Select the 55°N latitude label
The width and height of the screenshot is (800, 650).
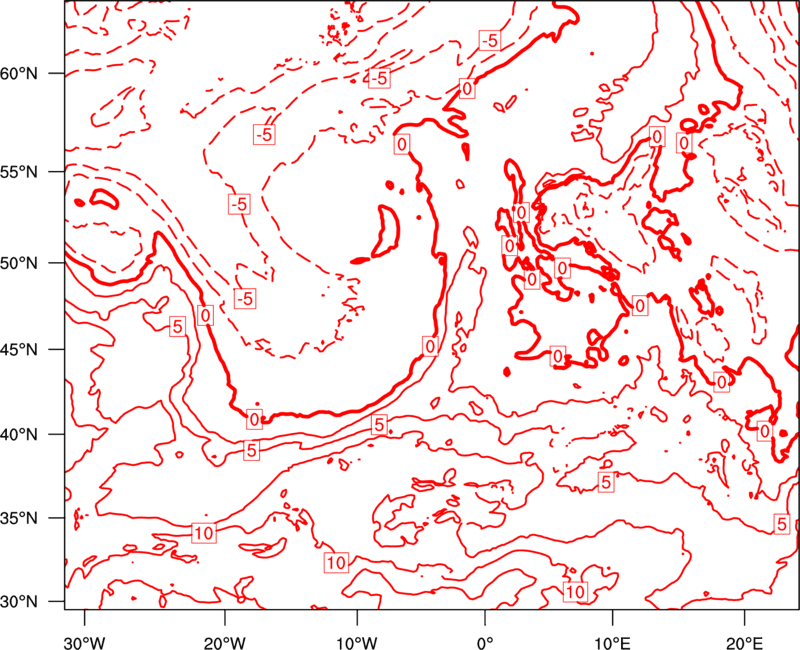(19, 172)
